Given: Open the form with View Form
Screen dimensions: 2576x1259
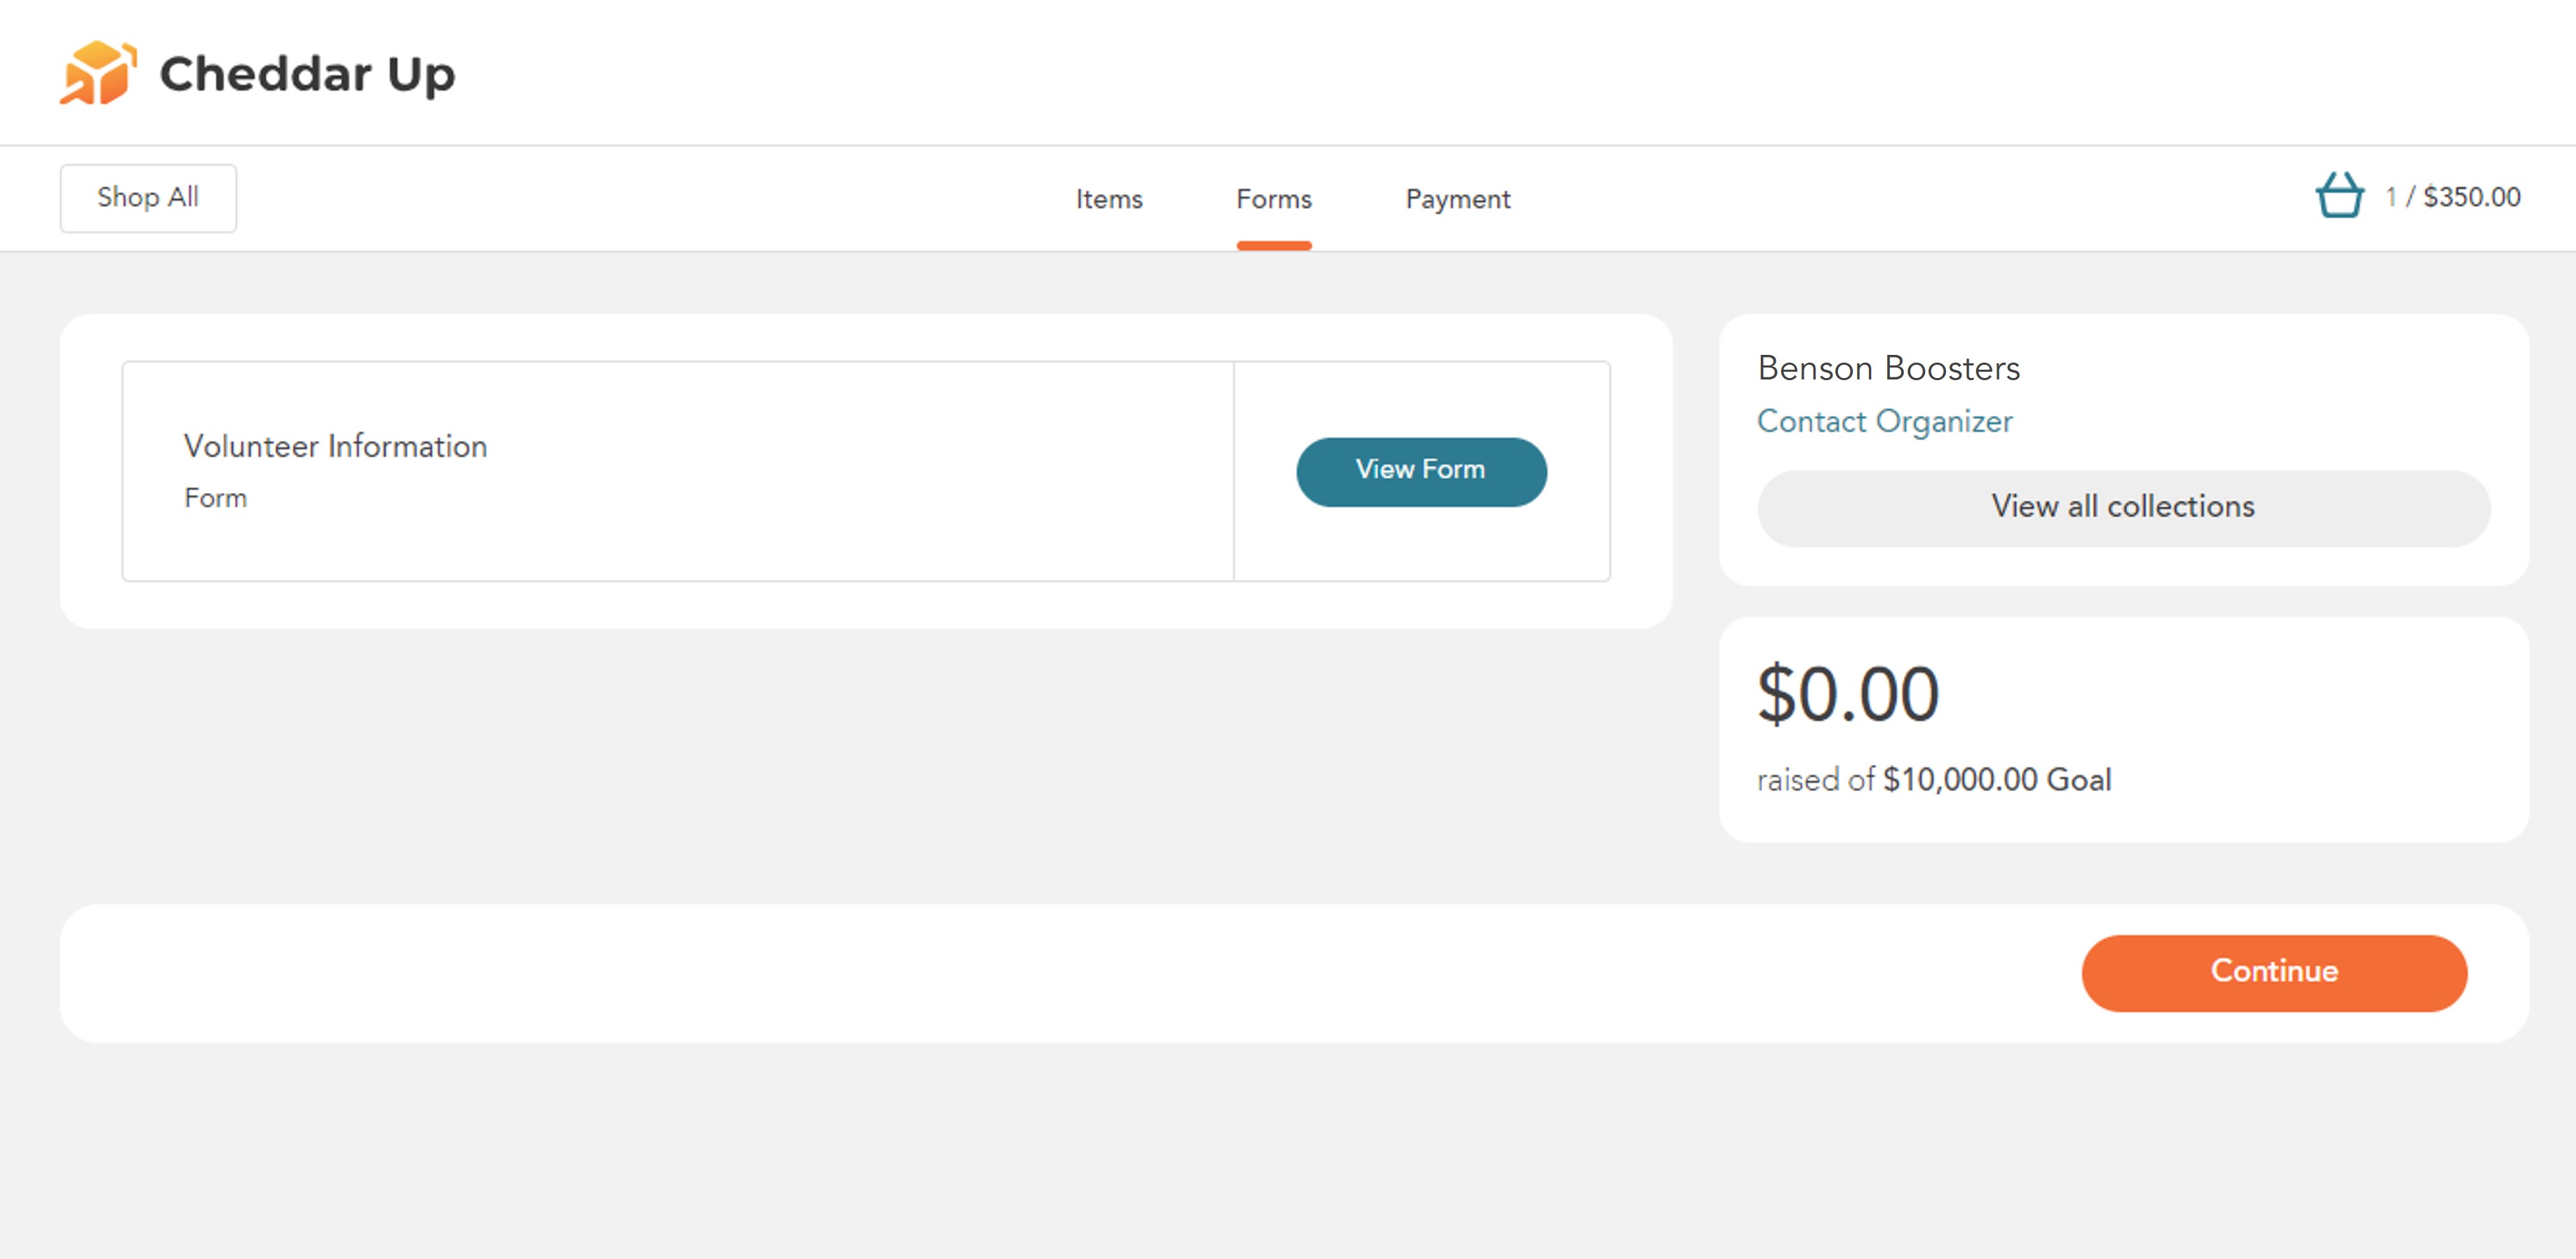Looking at the screenshot, I should [x=1420, y=471].
